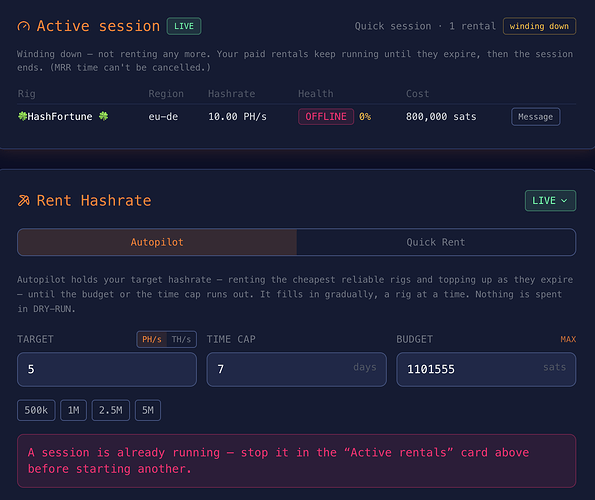Click the winding down status badge

[539, 26]
